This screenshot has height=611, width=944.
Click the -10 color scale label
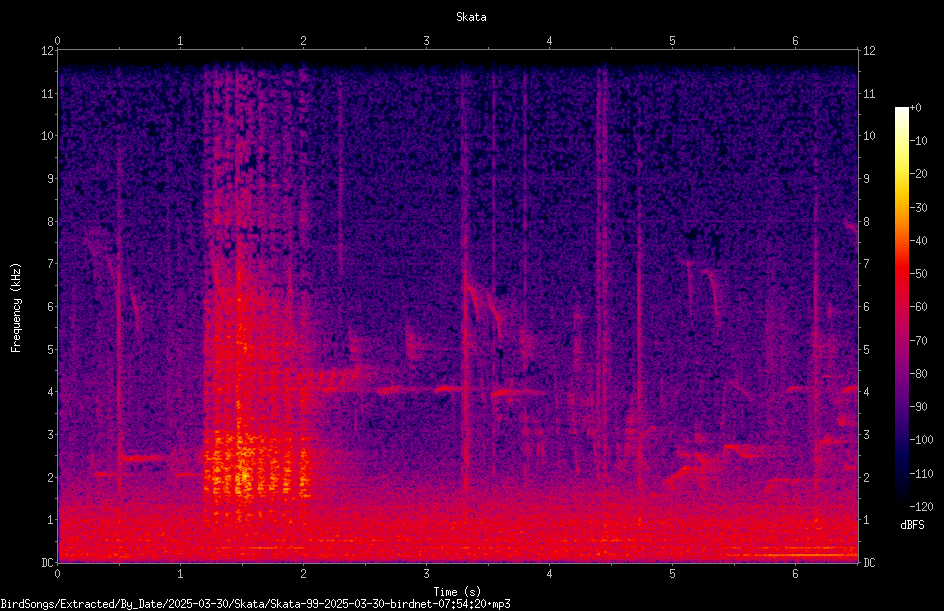point(919,141)
